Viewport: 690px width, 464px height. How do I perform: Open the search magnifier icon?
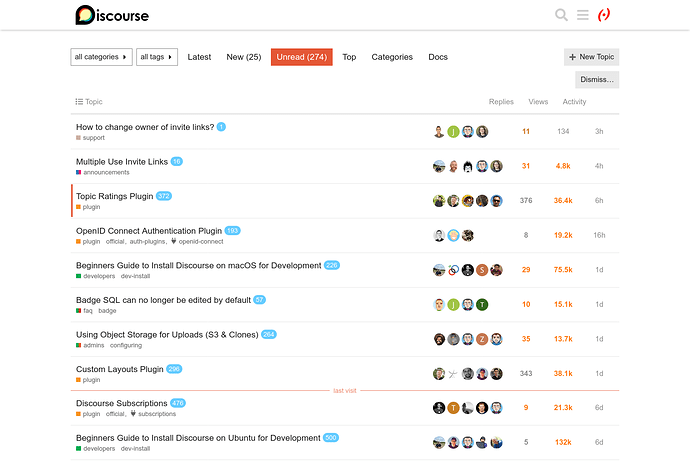click(x=561, y=15)
